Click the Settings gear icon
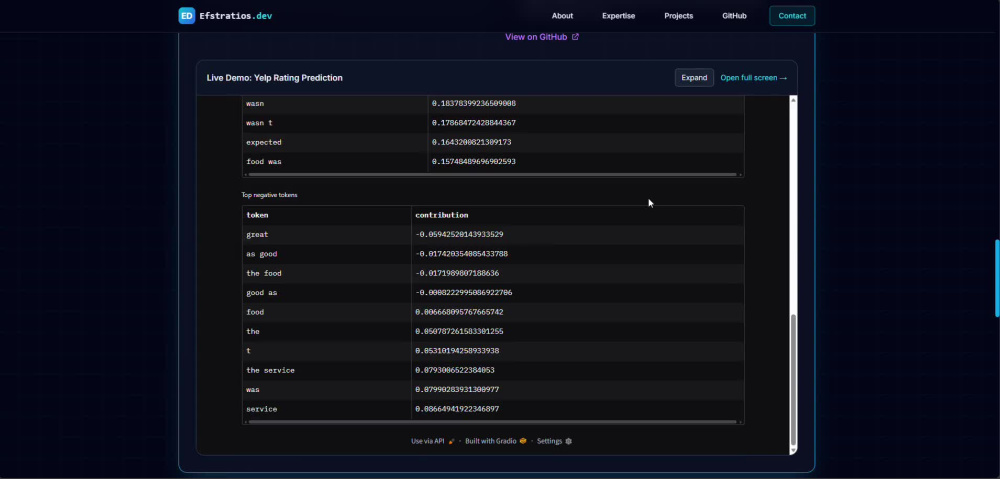The image size is (1000, 479). point(568,441)
